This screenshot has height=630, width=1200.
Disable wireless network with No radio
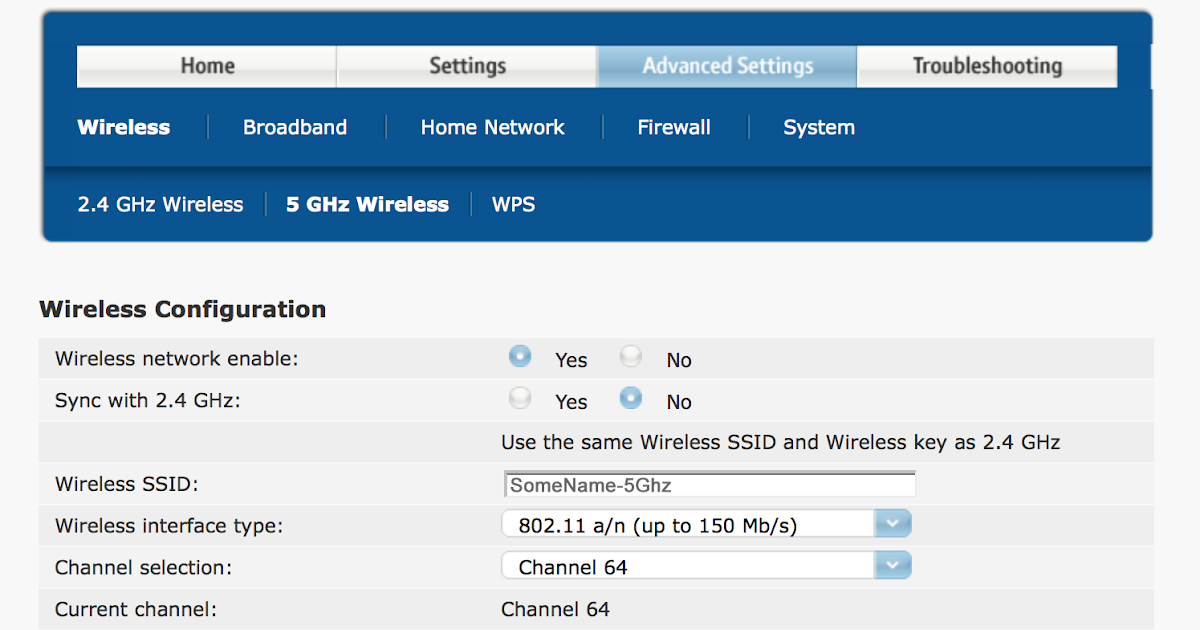(x=631, y=356)
